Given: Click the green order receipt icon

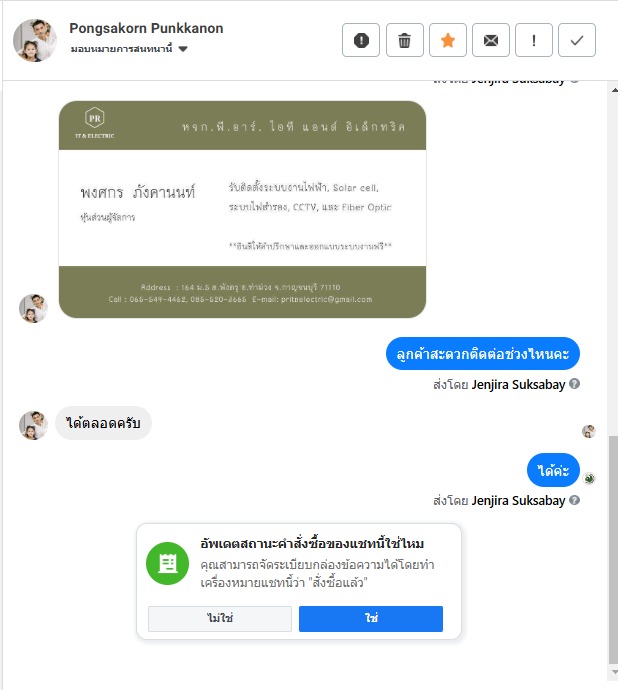Looking at the screenshot, I should tap(167, 563).
